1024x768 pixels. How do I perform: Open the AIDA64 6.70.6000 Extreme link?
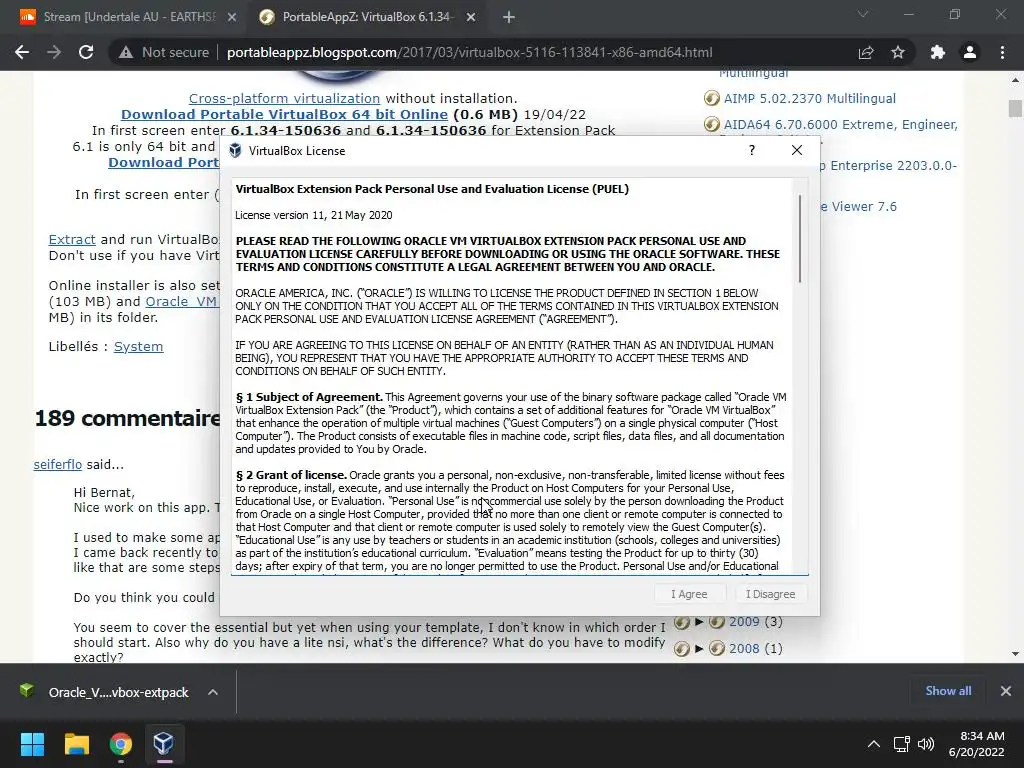840,124
